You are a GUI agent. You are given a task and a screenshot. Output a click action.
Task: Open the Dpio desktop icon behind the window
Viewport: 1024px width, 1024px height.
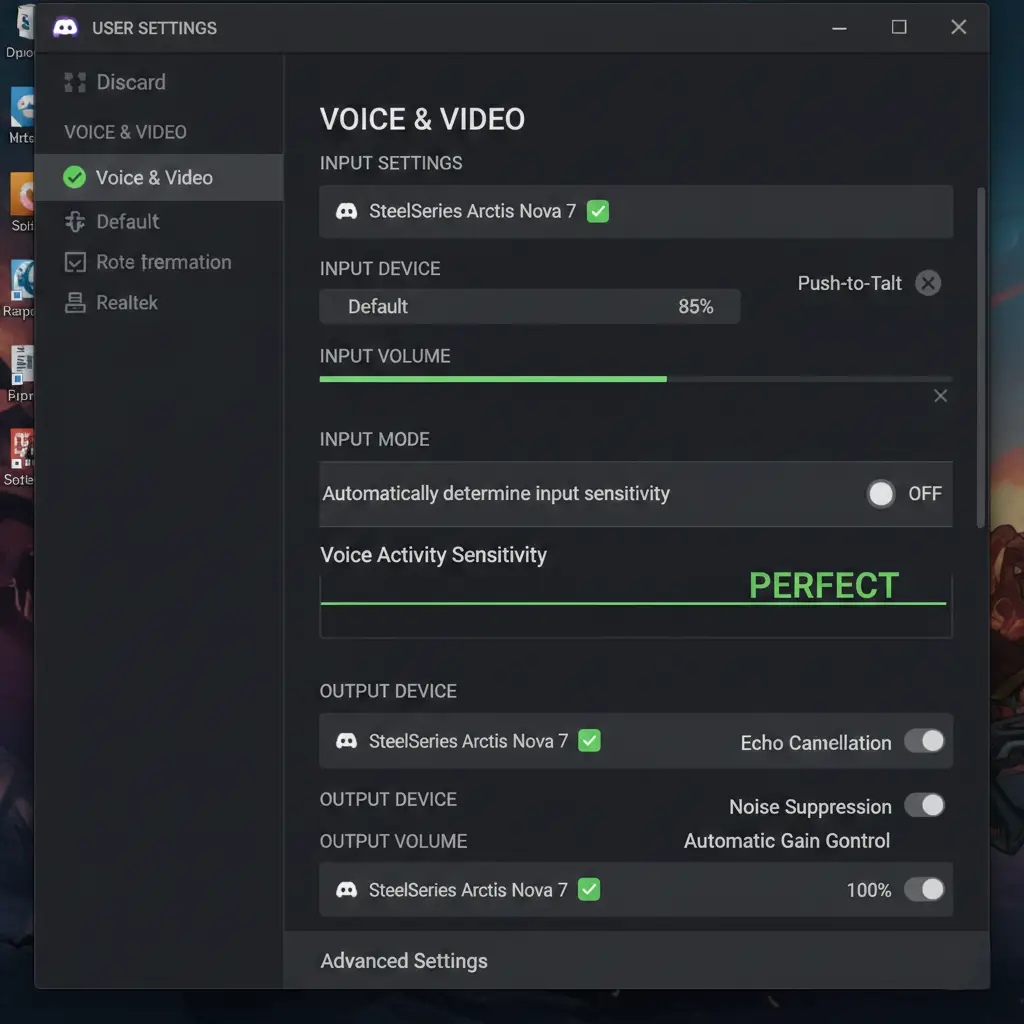20,31
